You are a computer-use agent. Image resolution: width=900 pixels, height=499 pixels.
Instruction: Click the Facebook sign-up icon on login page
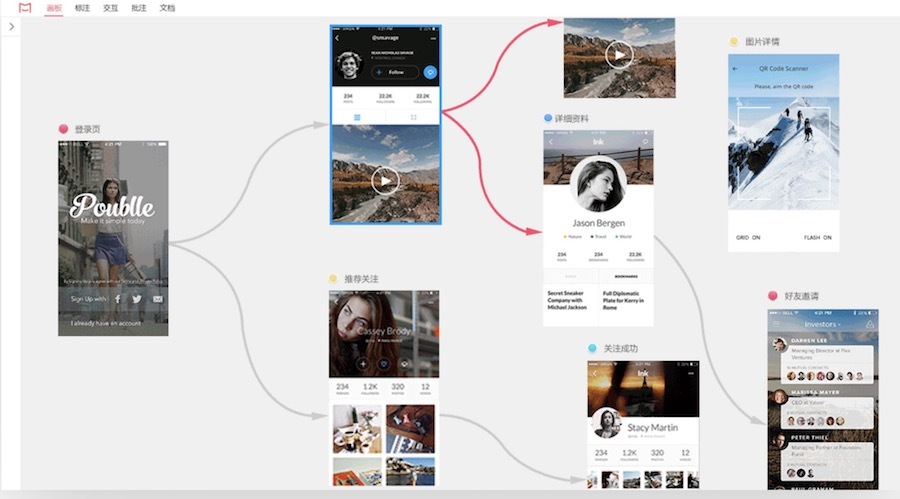(x=118, y=299)
